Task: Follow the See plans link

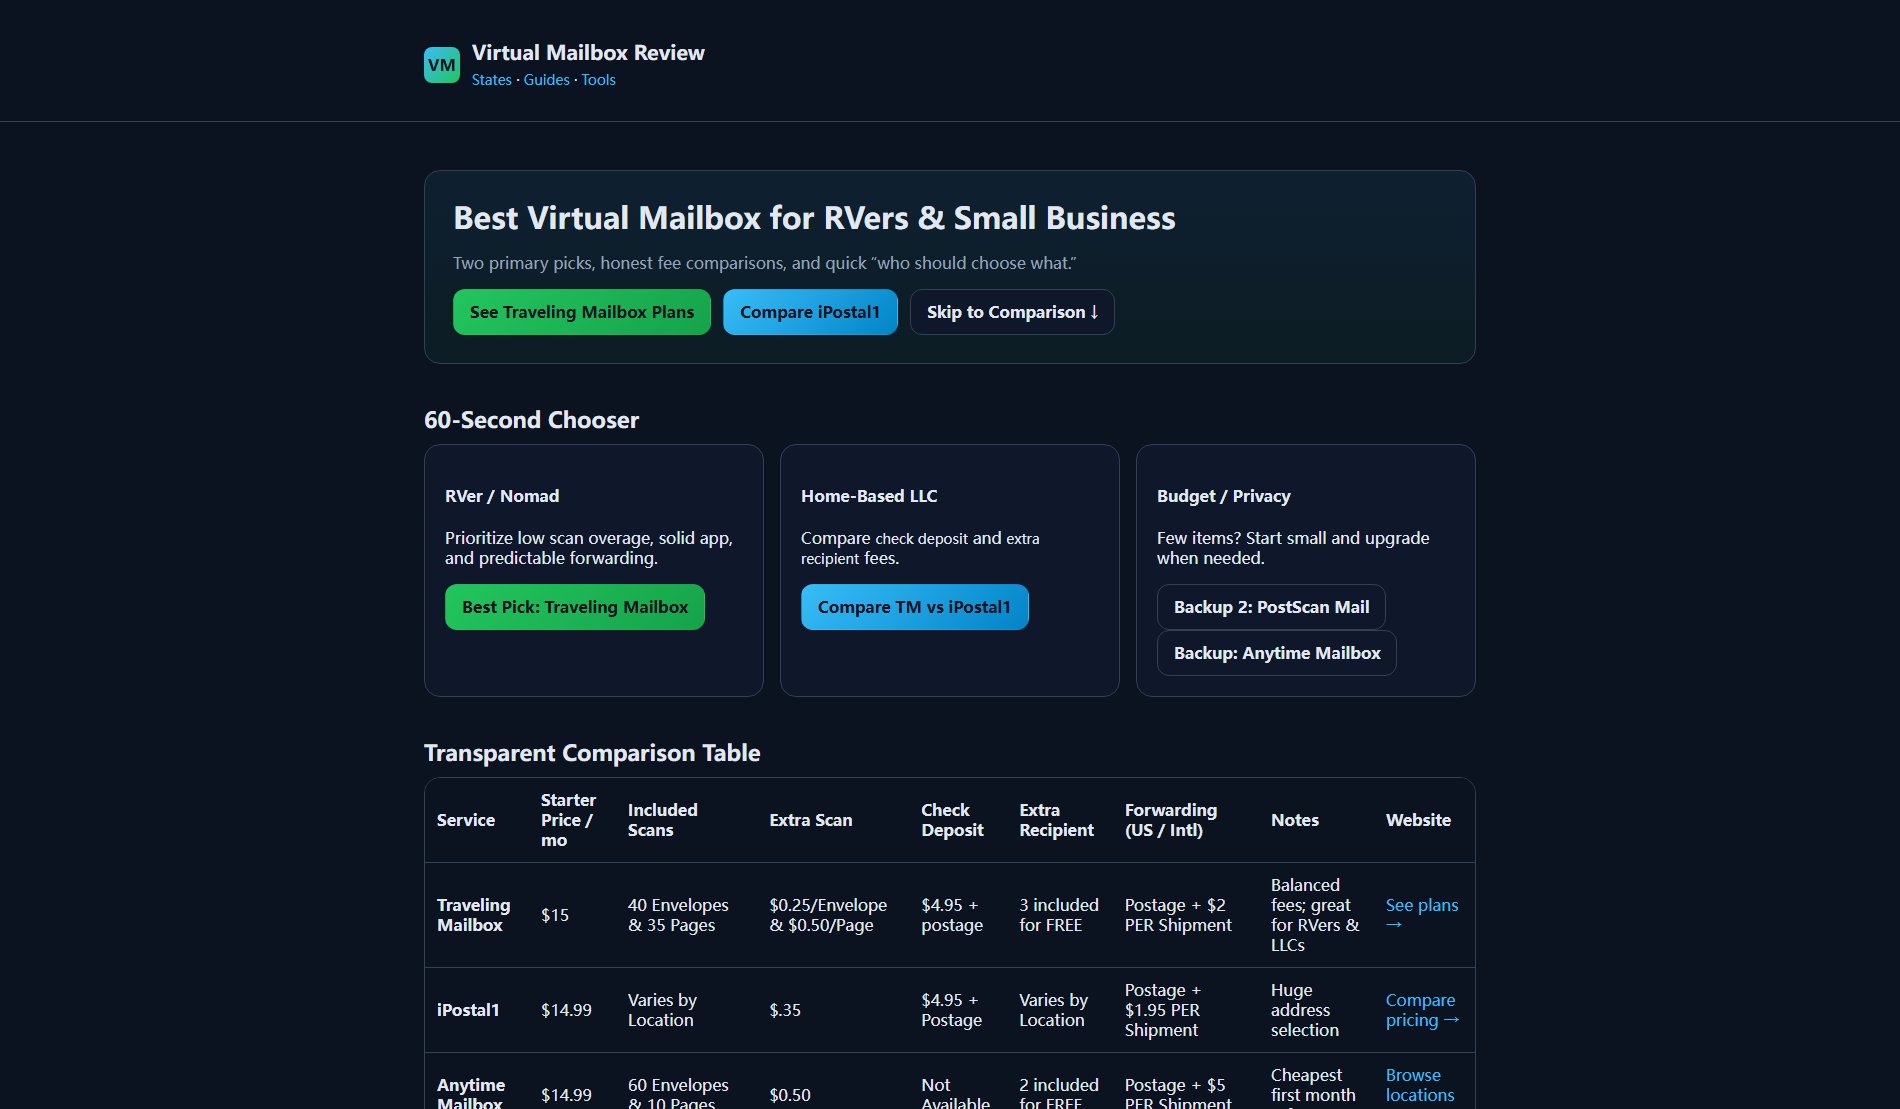Action: click(1422, 914)
